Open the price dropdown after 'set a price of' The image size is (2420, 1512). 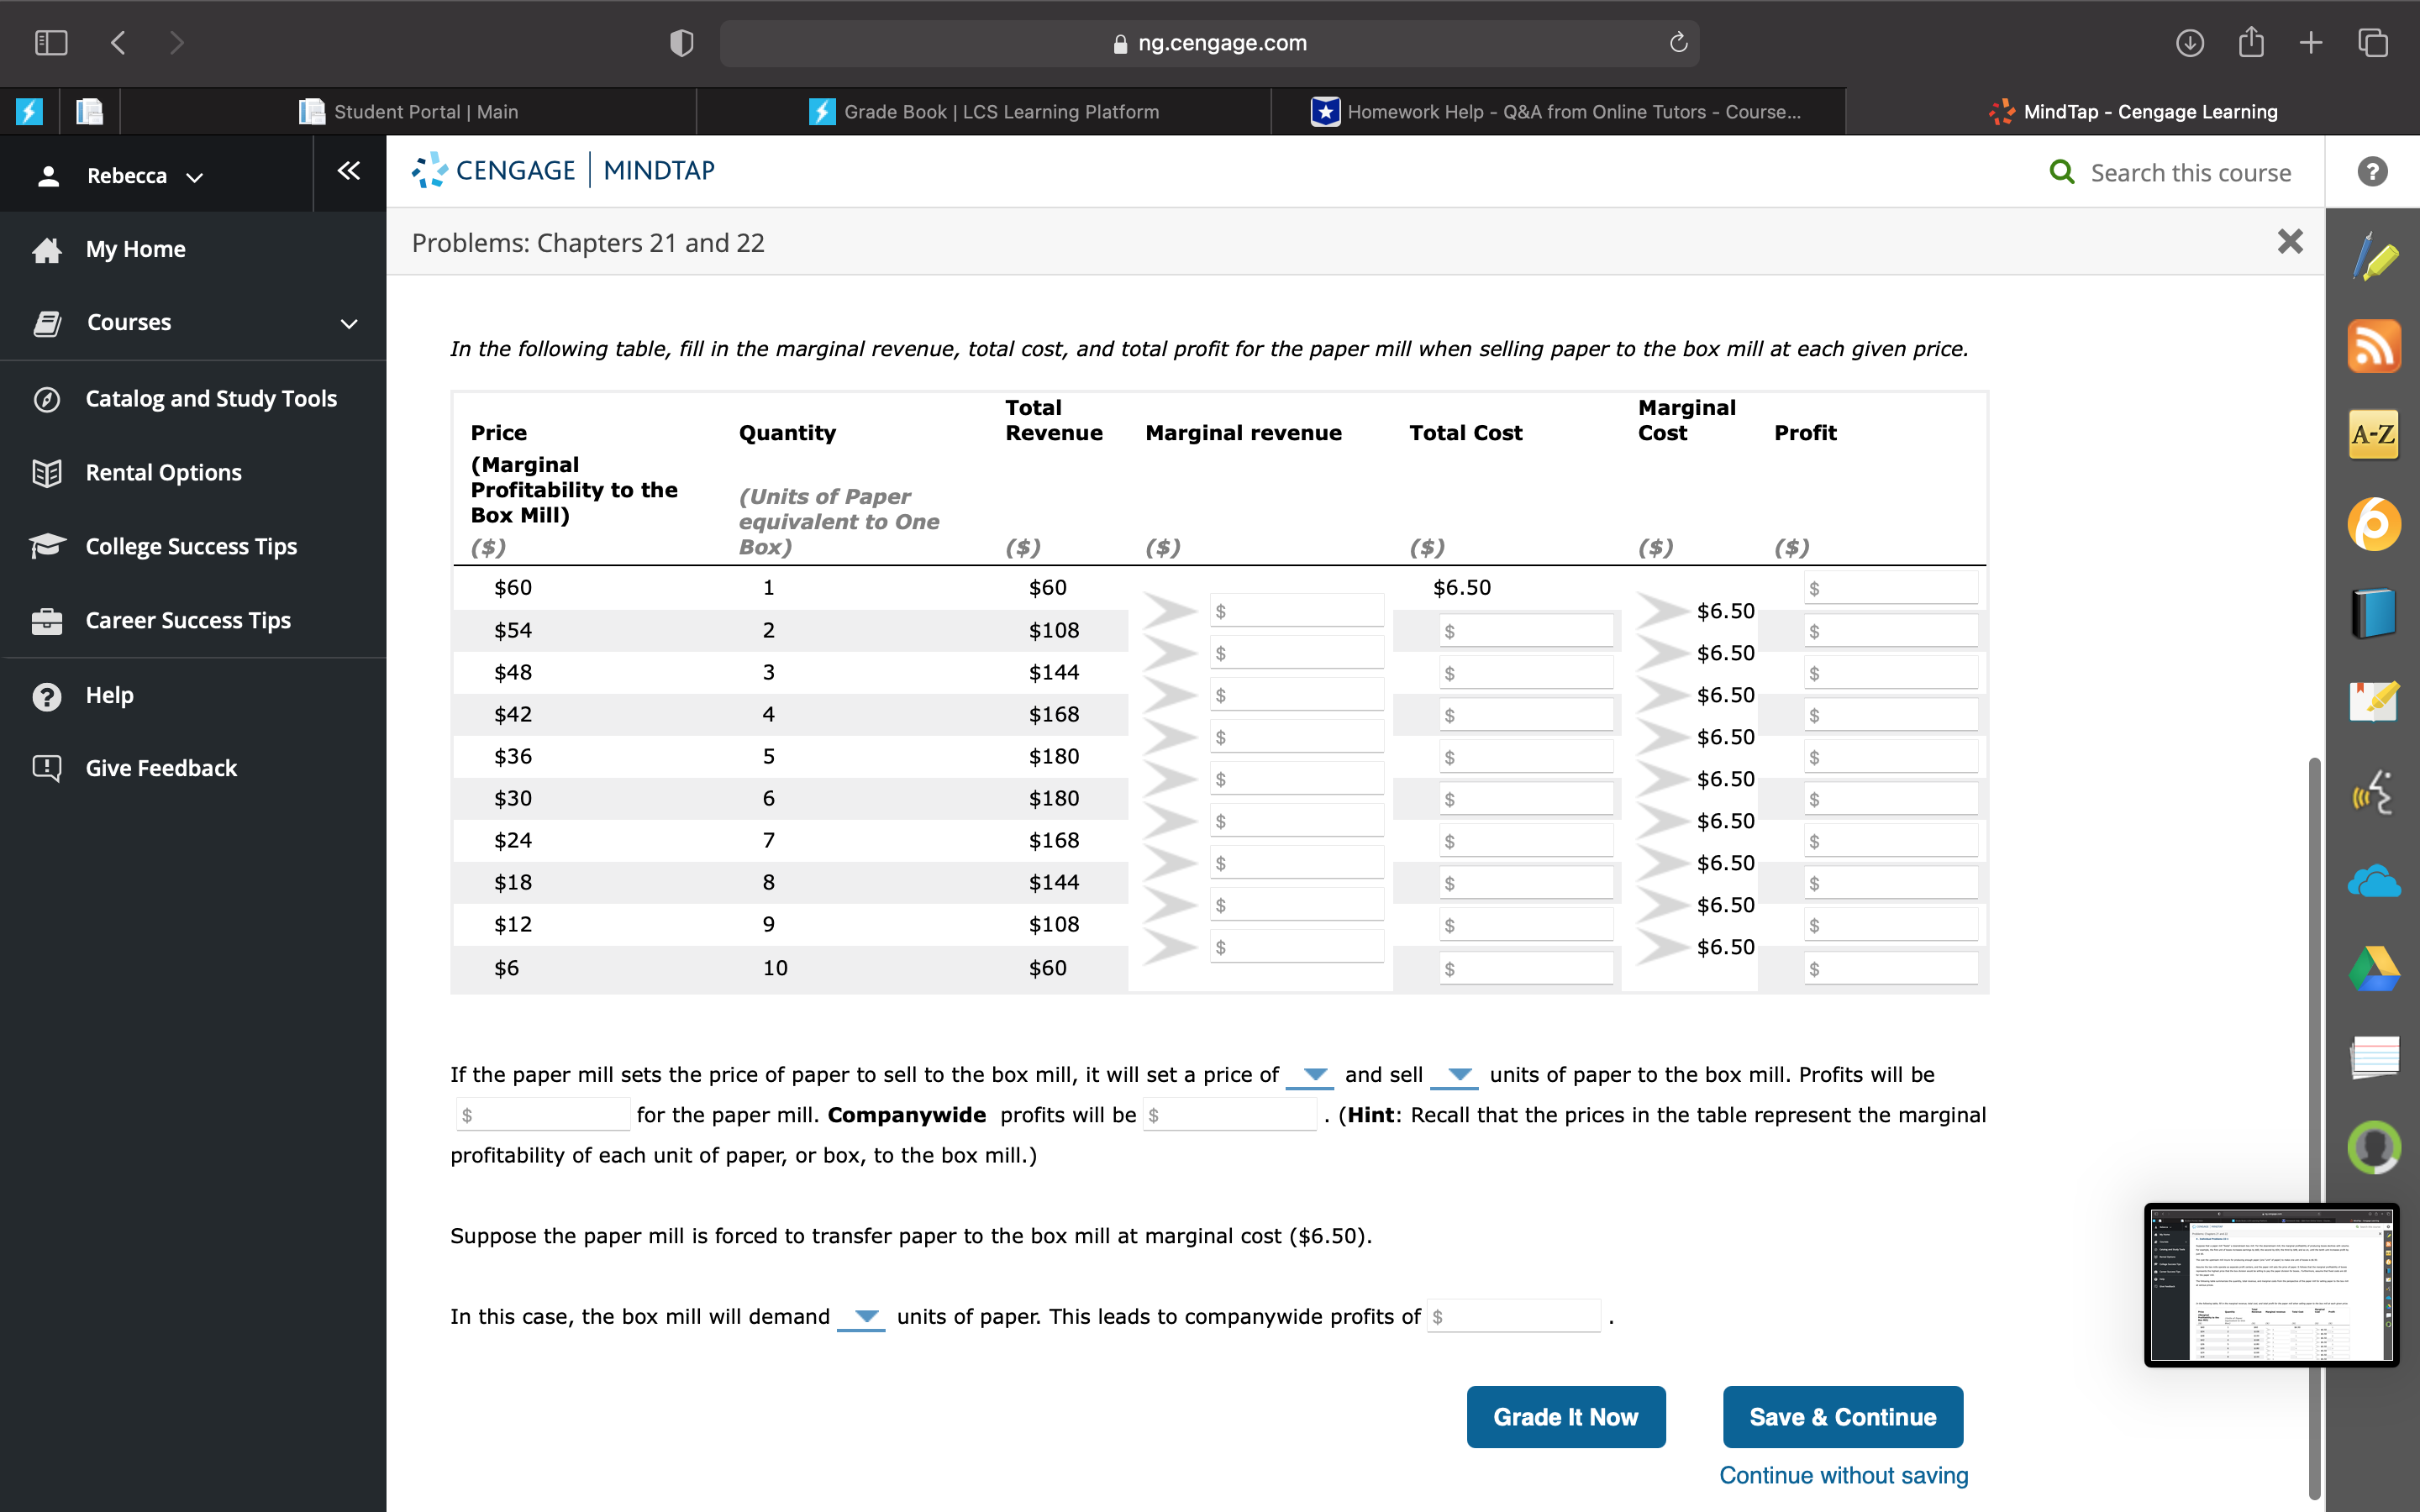pyautogui.click(x=1311, y=1075)
